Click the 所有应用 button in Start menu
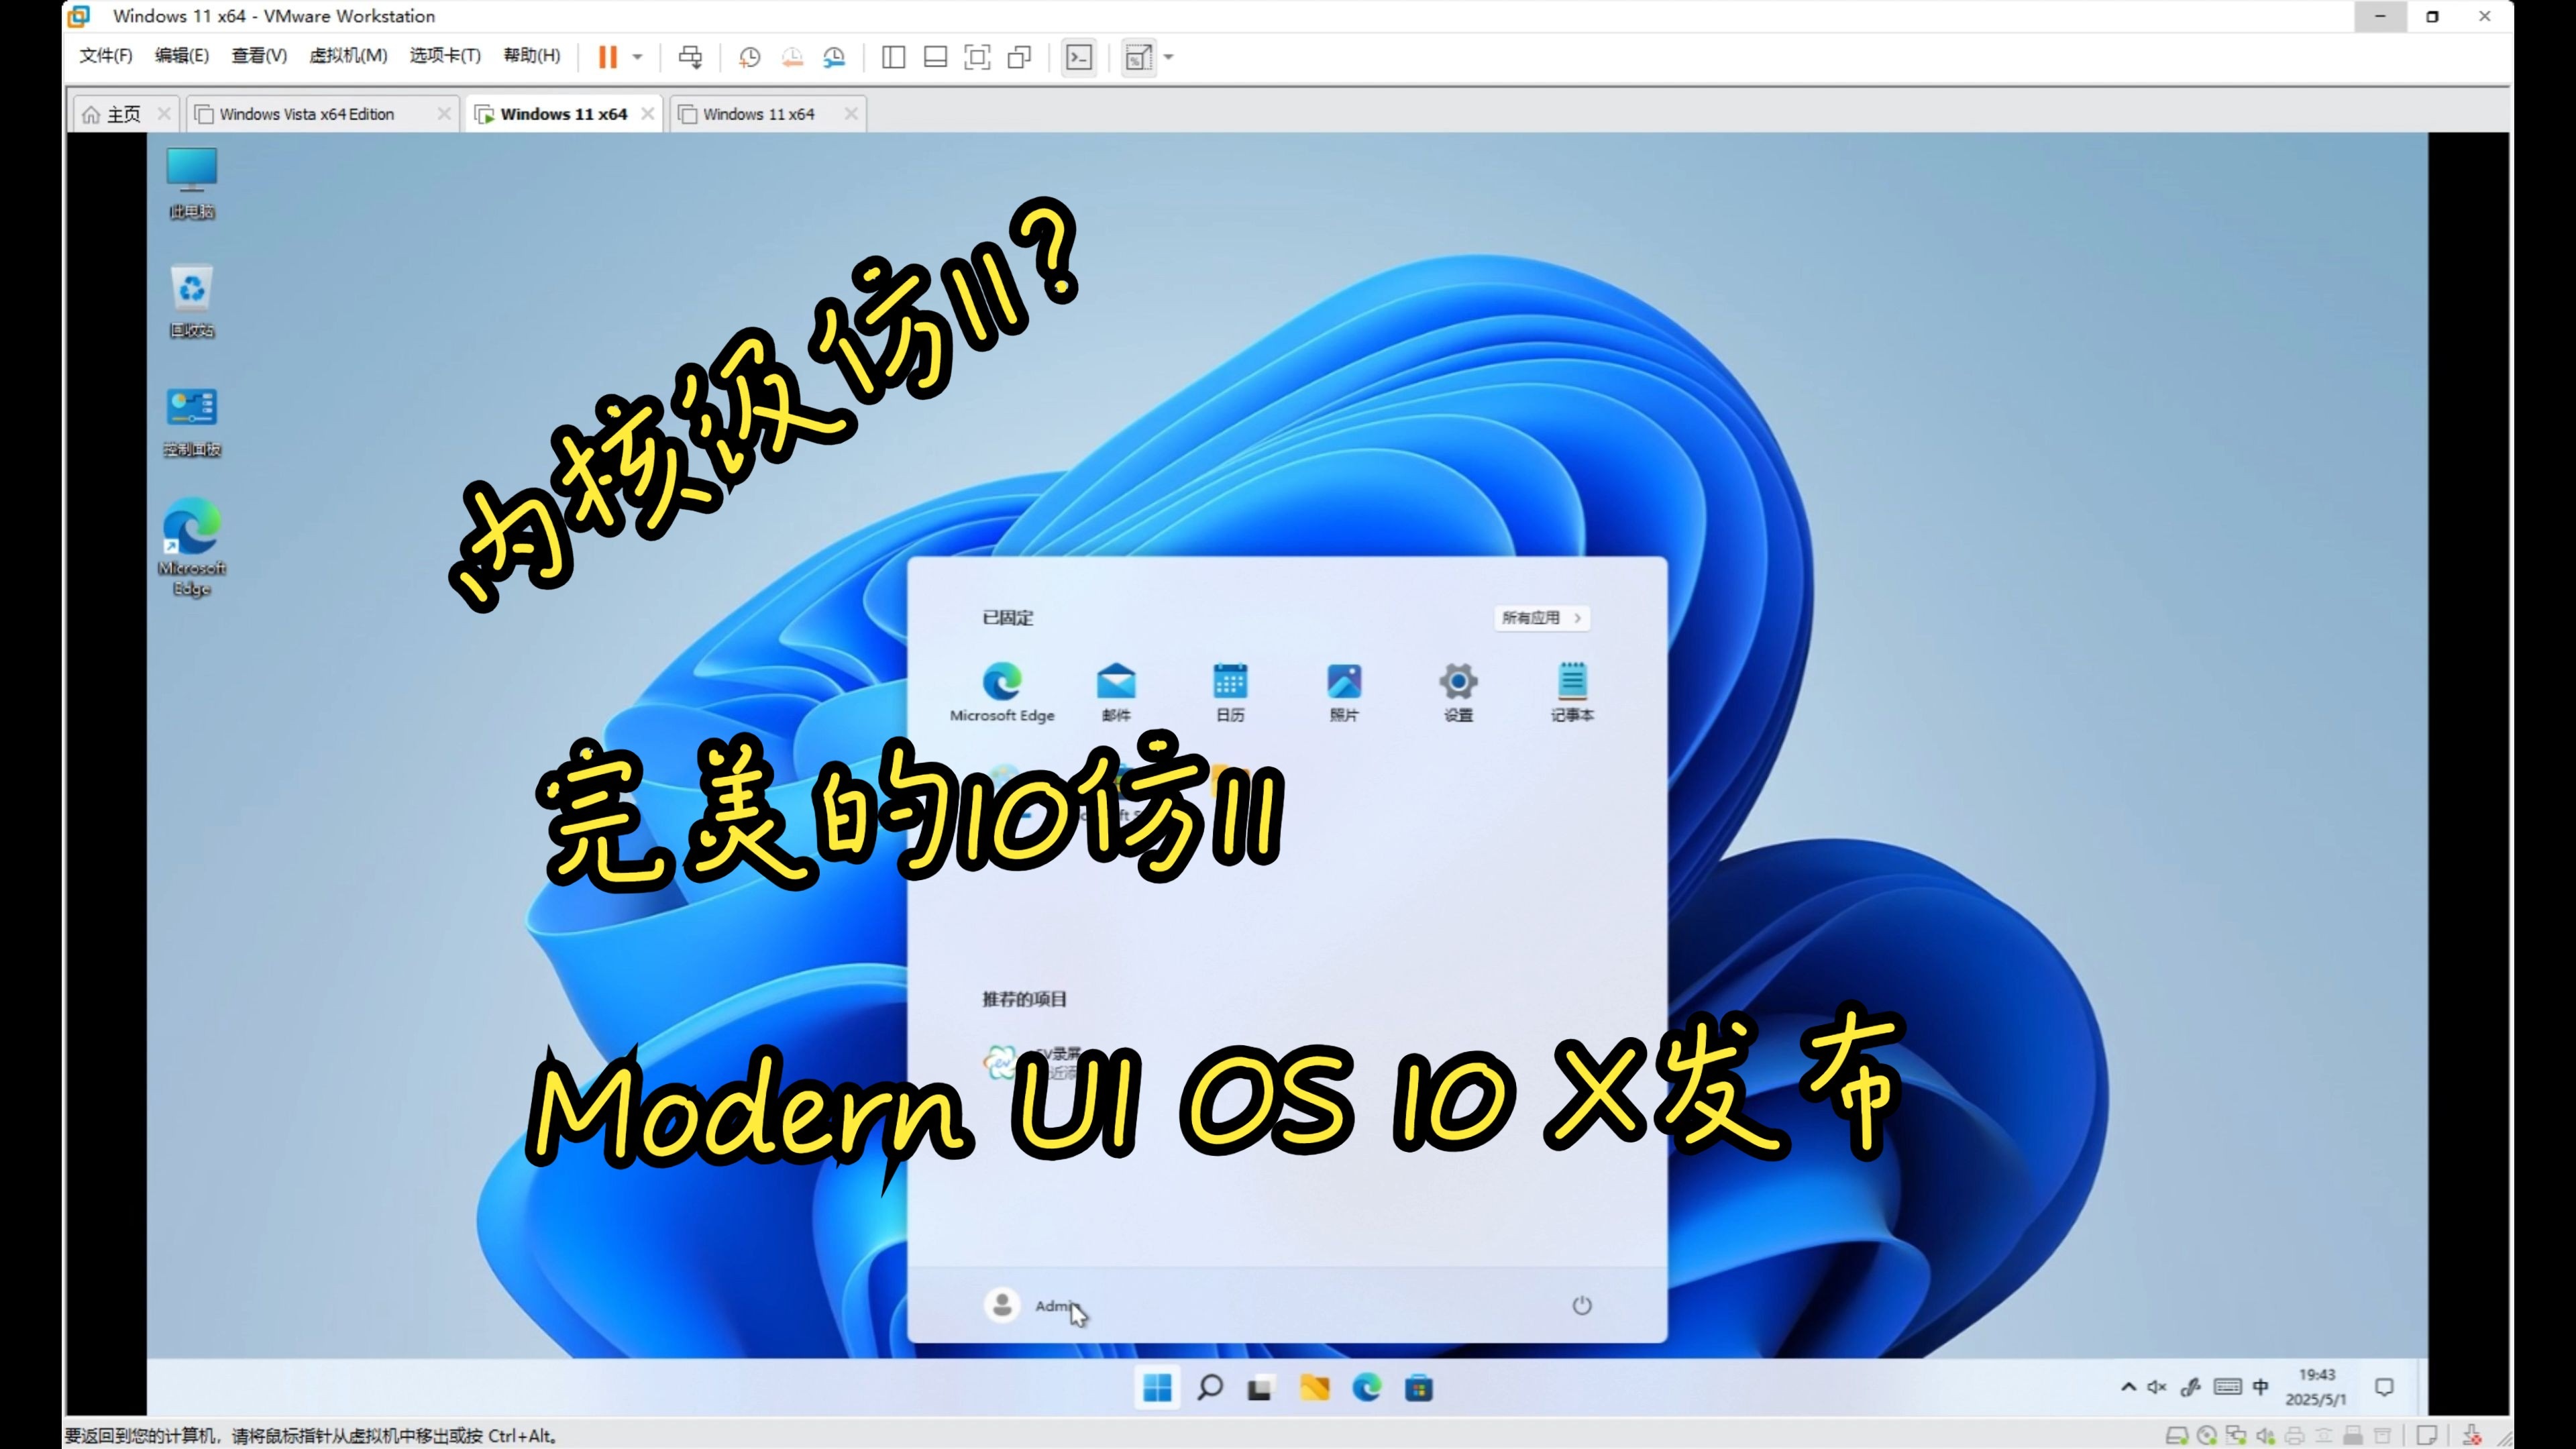The height and width of the screenshot is (1449, 2576). [x=1541, y=618]
